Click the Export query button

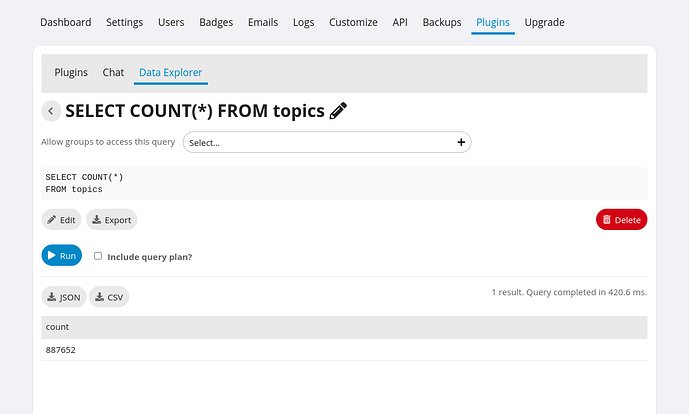(x=112, y=220)
